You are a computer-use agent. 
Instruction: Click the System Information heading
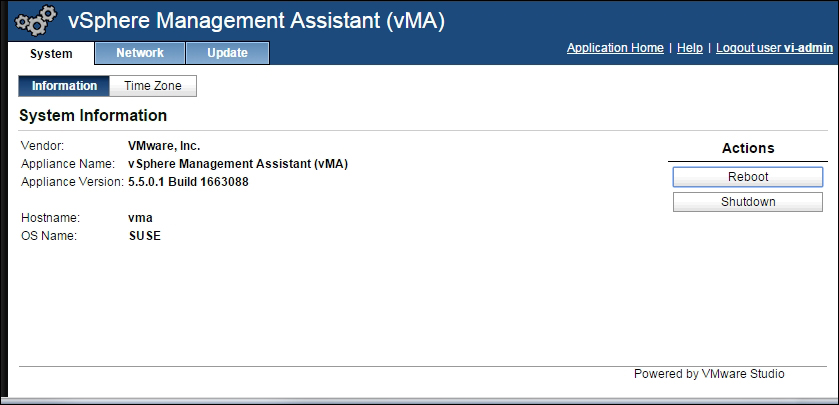click(93, 116)
